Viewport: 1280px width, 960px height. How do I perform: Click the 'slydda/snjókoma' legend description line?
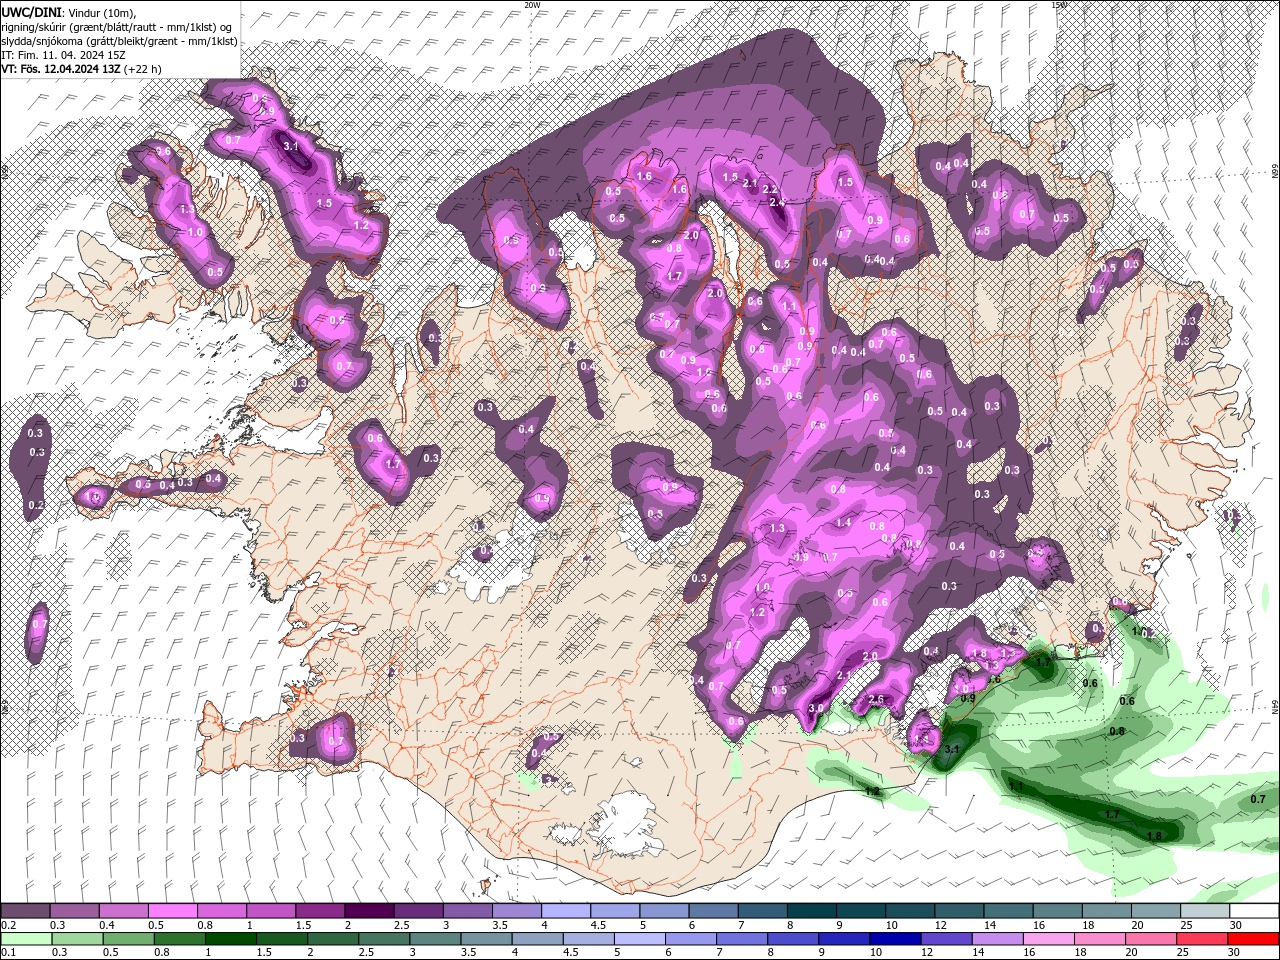119,41
